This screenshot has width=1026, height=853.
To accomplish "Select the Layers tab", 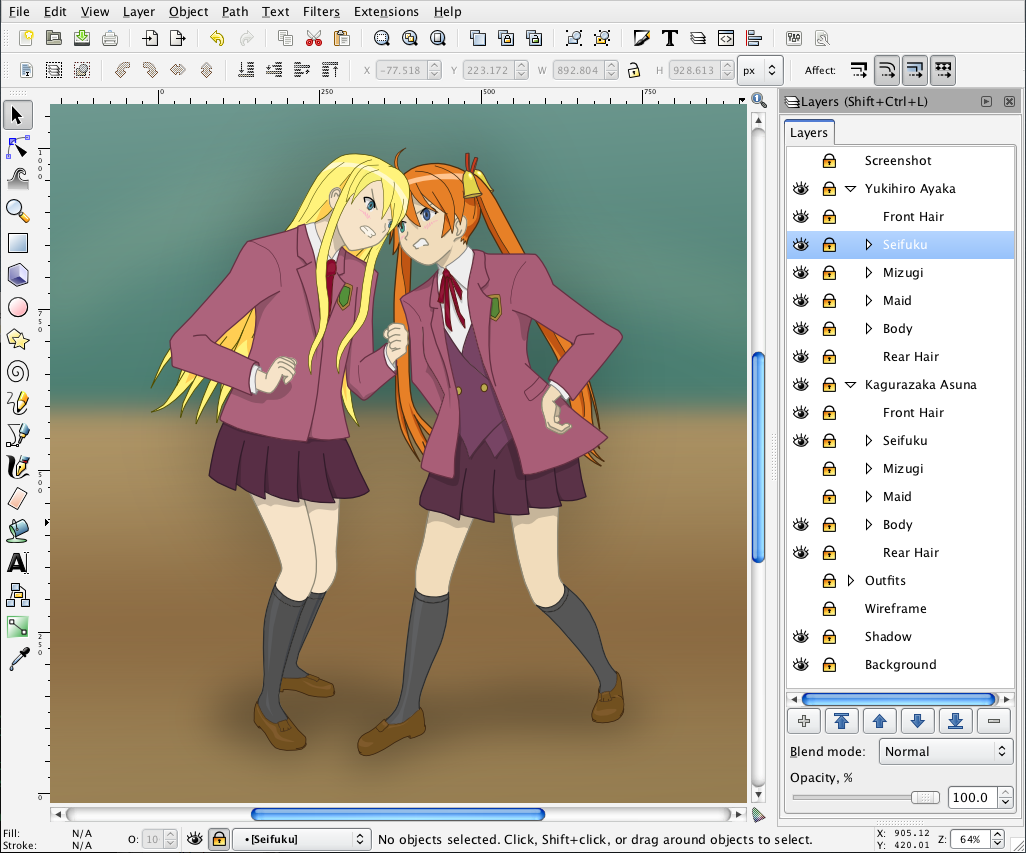I will (x=809, y=132).
